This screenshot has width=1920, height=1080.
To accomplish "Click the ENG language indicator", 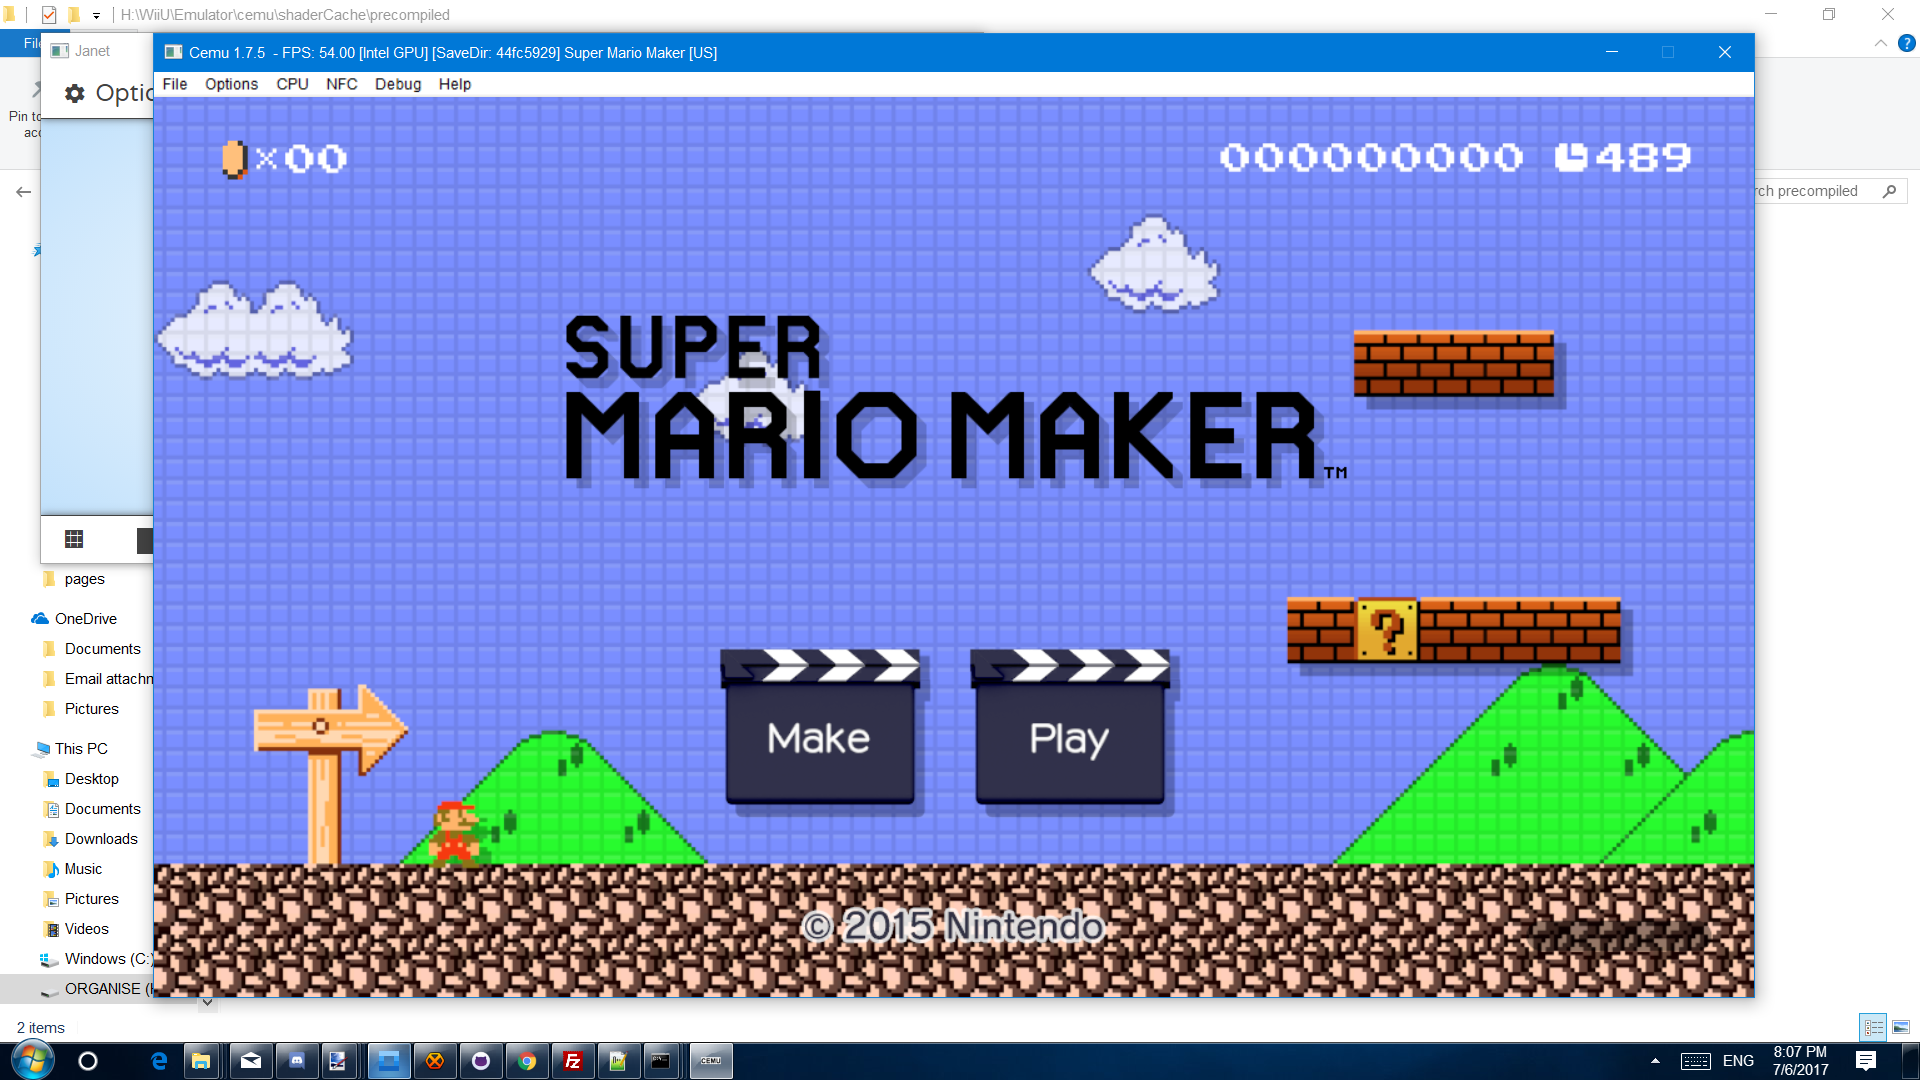I will coord(1738,1061).
